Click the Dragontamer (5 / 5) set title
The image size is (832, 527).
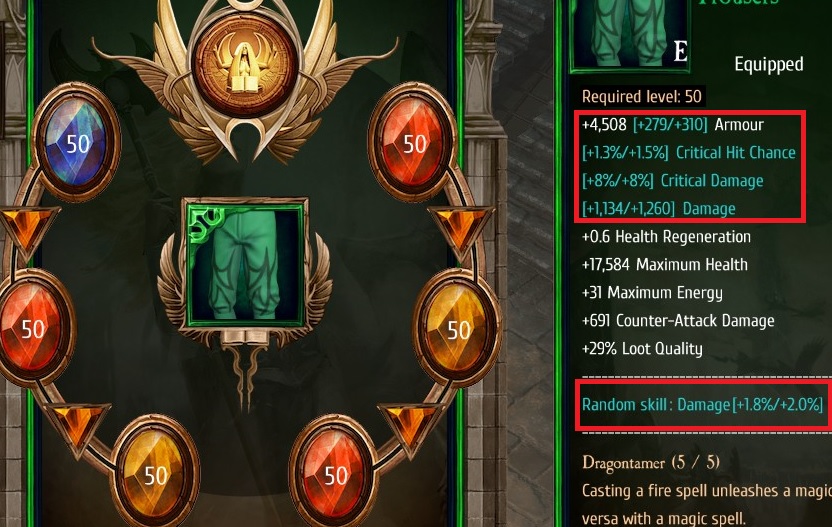tap(651, 462)
